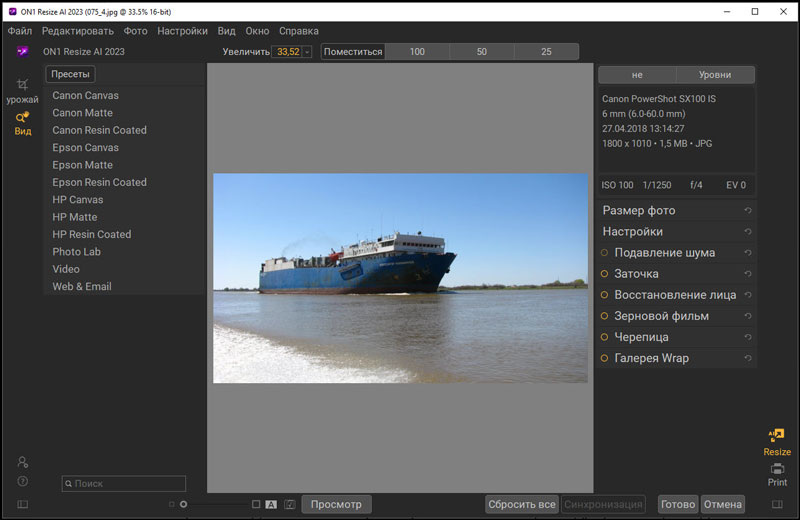
Task: Reset the Настройки panel
Action: coord(747,232)
